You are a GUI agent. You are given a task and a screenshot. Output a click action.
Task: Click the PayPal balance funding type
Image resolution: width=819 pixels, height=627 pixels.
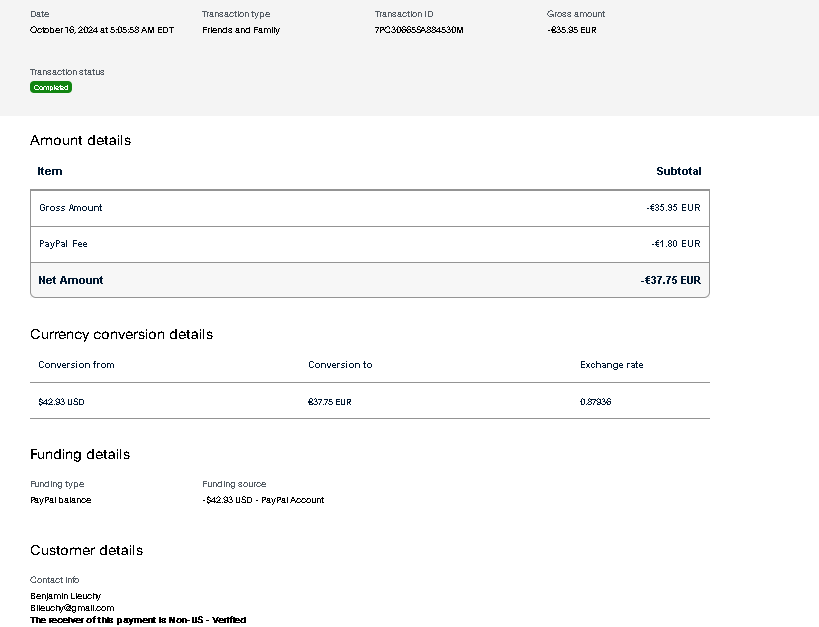pos(61,500)
